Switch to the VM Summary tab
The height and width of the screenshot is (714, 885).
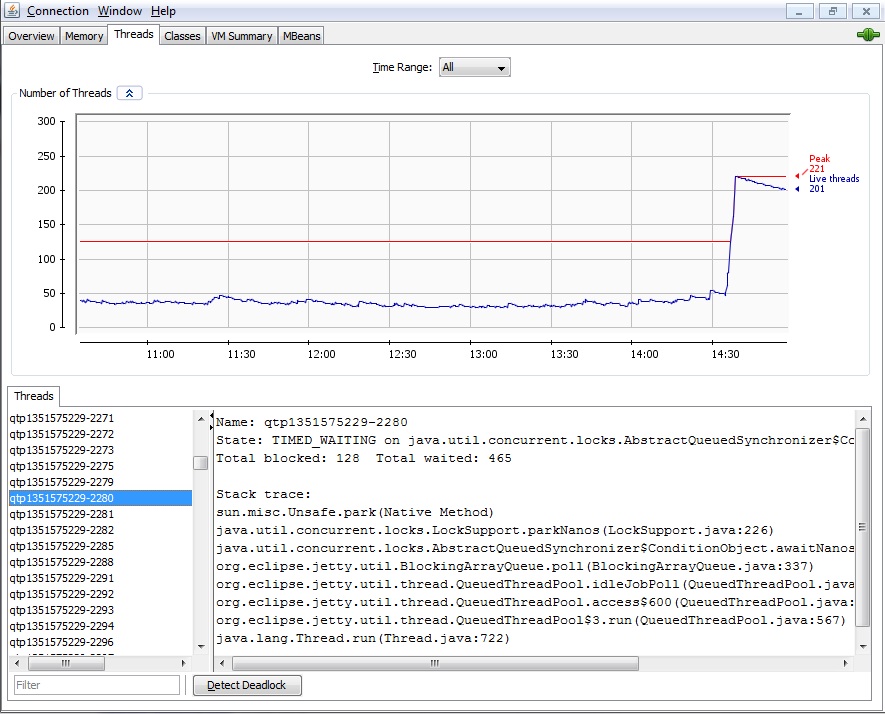[241, 36]
